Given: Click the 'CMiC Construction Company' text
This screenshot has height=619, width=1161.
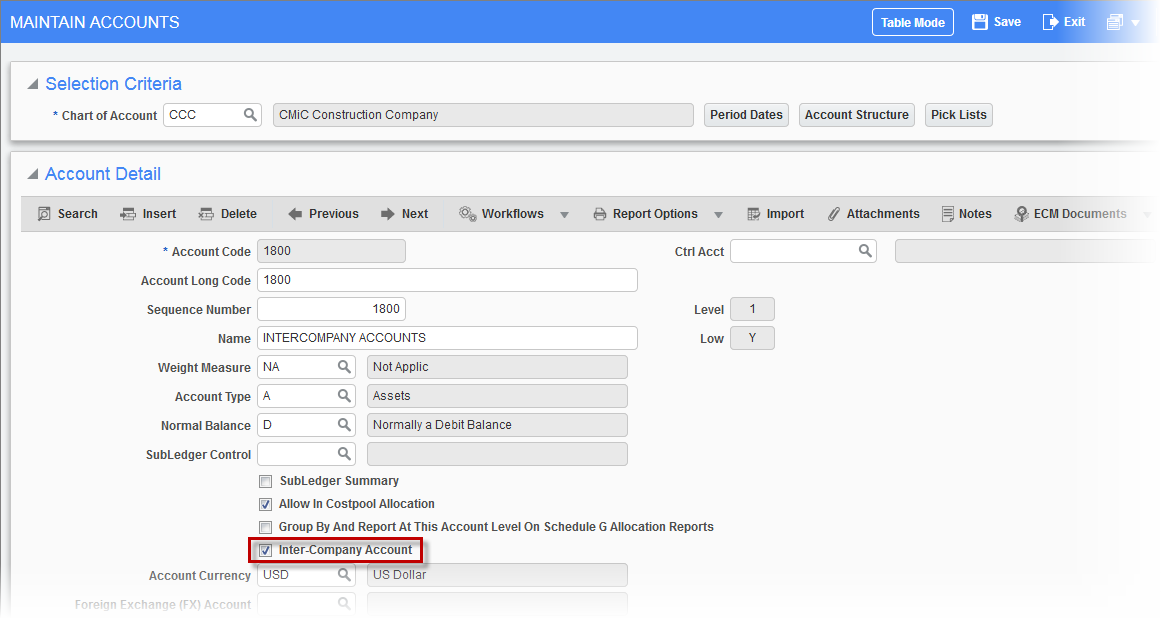Looking at the screenshot, I should [358, 115].
